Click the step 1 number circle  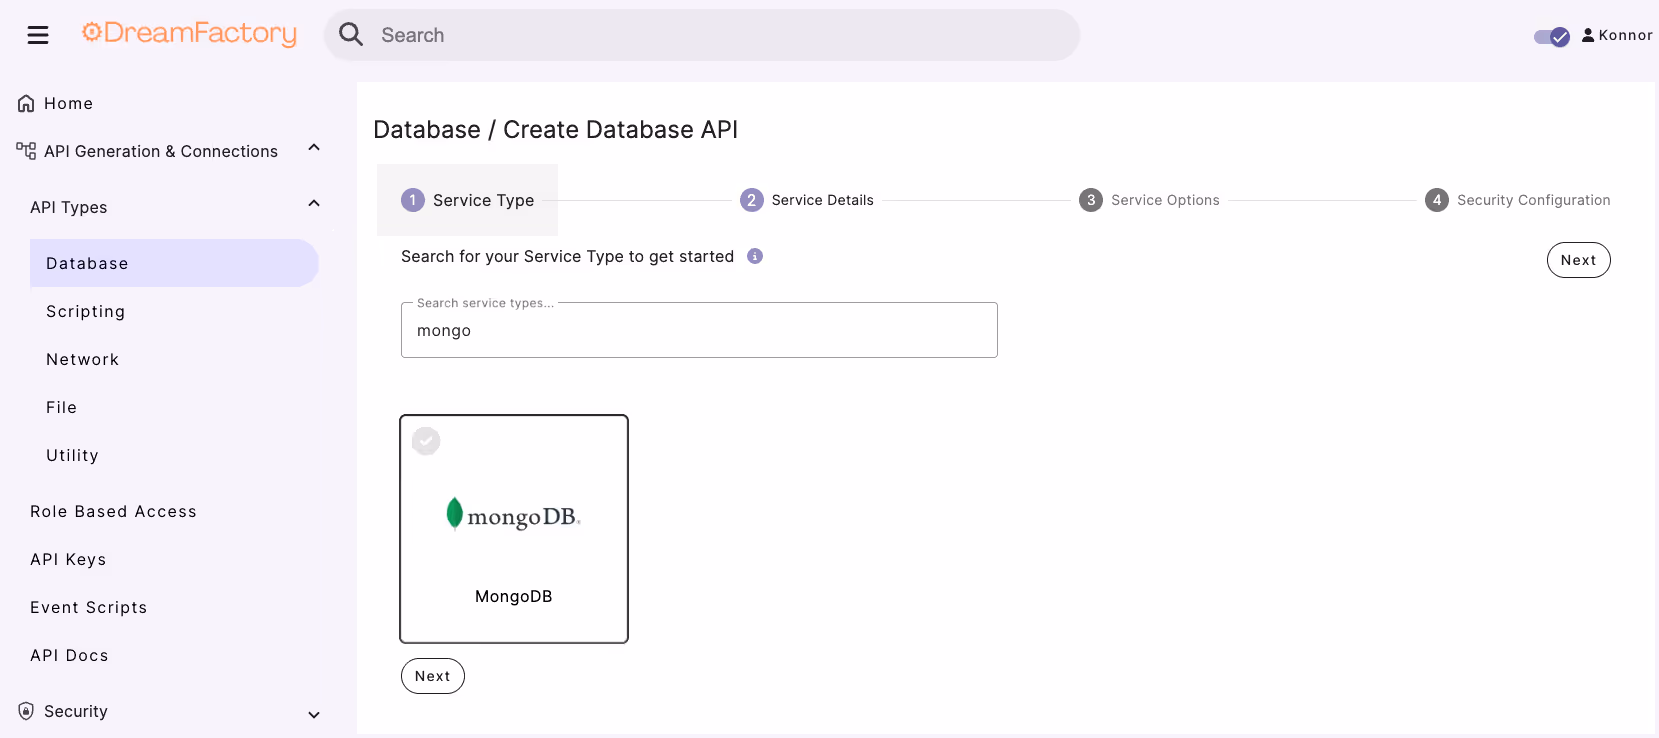(413, 200)
